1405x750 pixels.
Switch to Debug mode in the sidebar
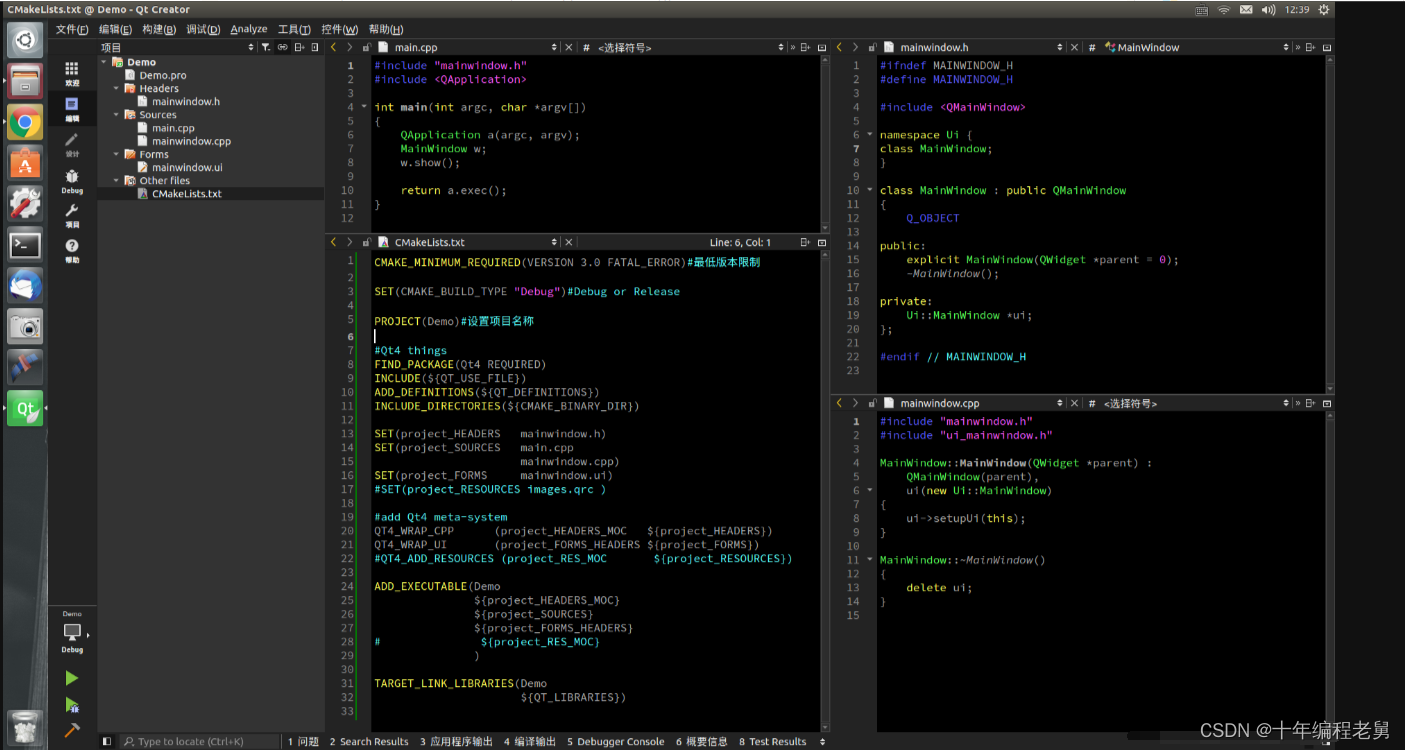click(72, 180)
